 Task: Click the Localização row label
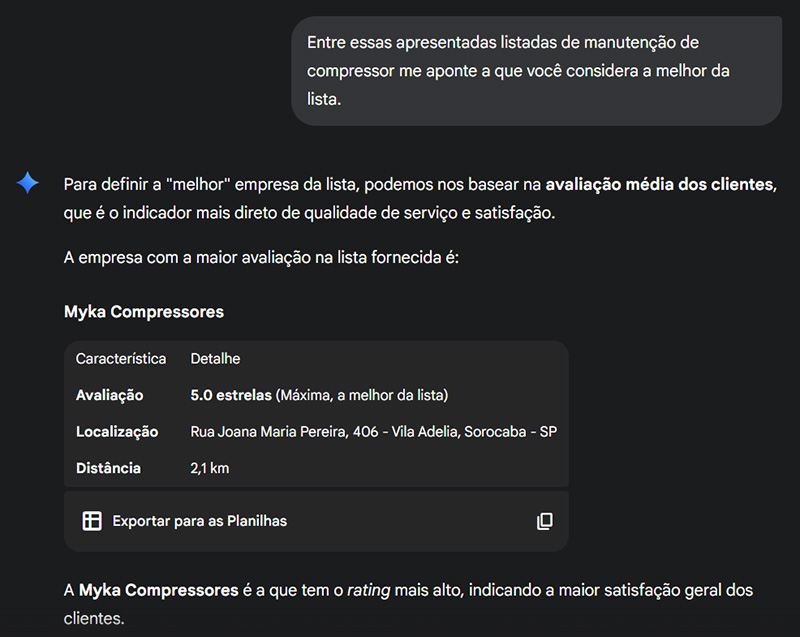pos(117,432)
